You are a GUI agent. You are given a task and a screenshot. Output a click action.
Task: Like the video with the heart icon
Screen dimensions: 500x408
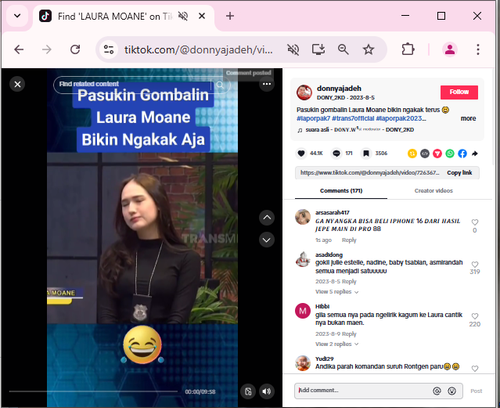pyautogui.click(x=301, y=153)
